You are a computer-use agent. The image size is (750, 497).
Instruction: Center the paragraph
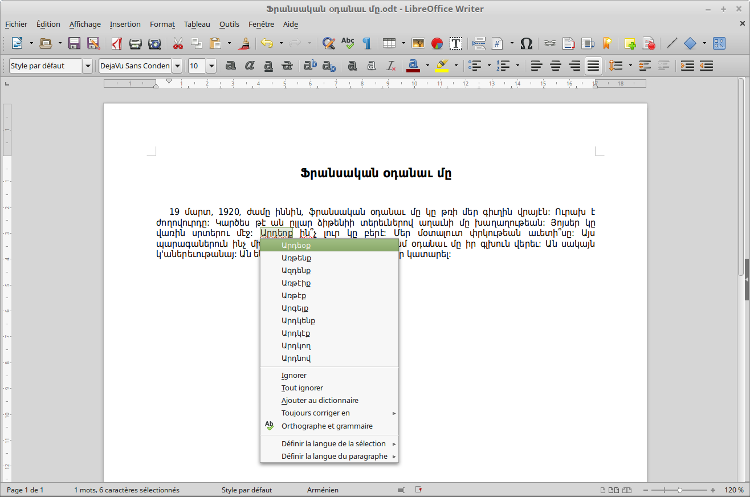[555, 66]
